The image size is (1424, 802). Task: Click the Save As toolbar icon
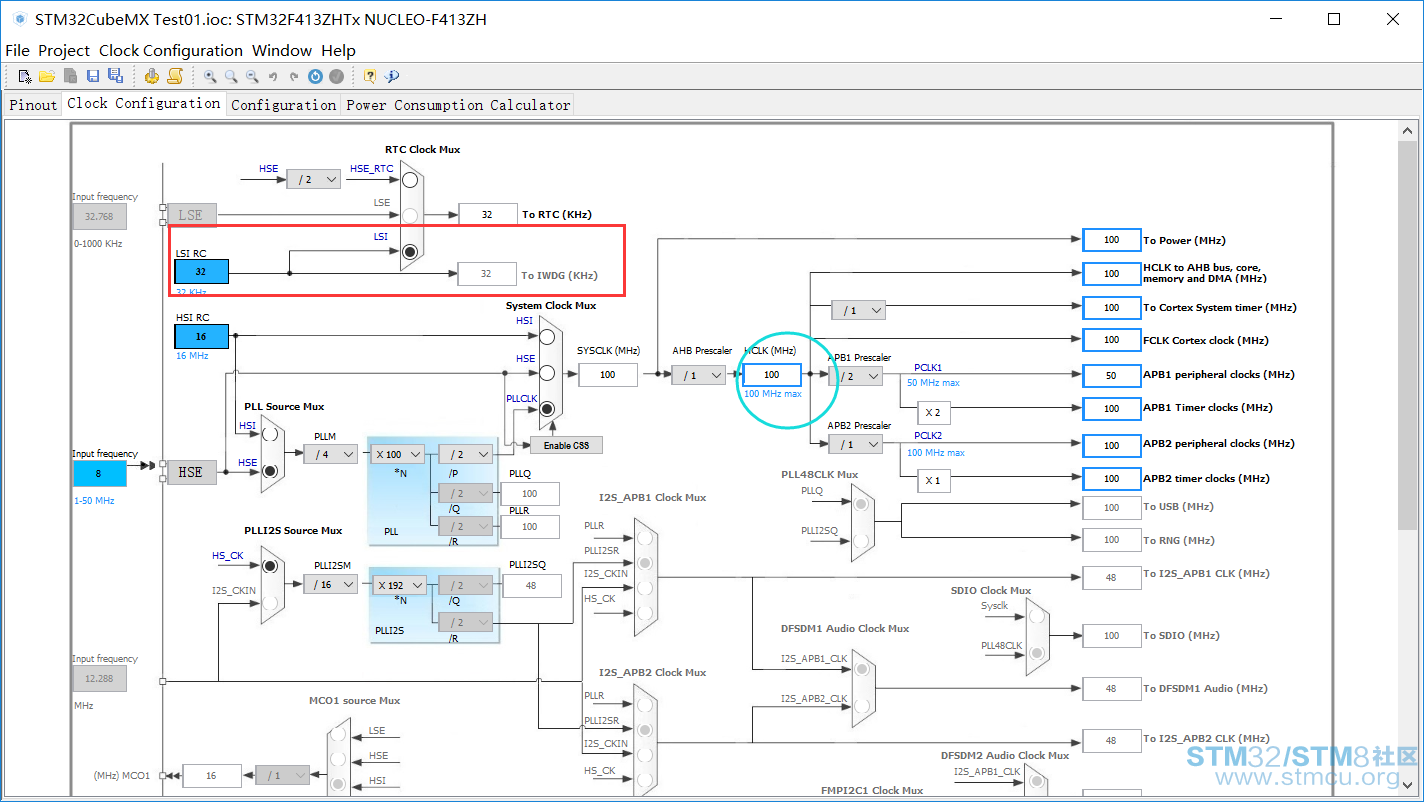[x=115, y=76]
